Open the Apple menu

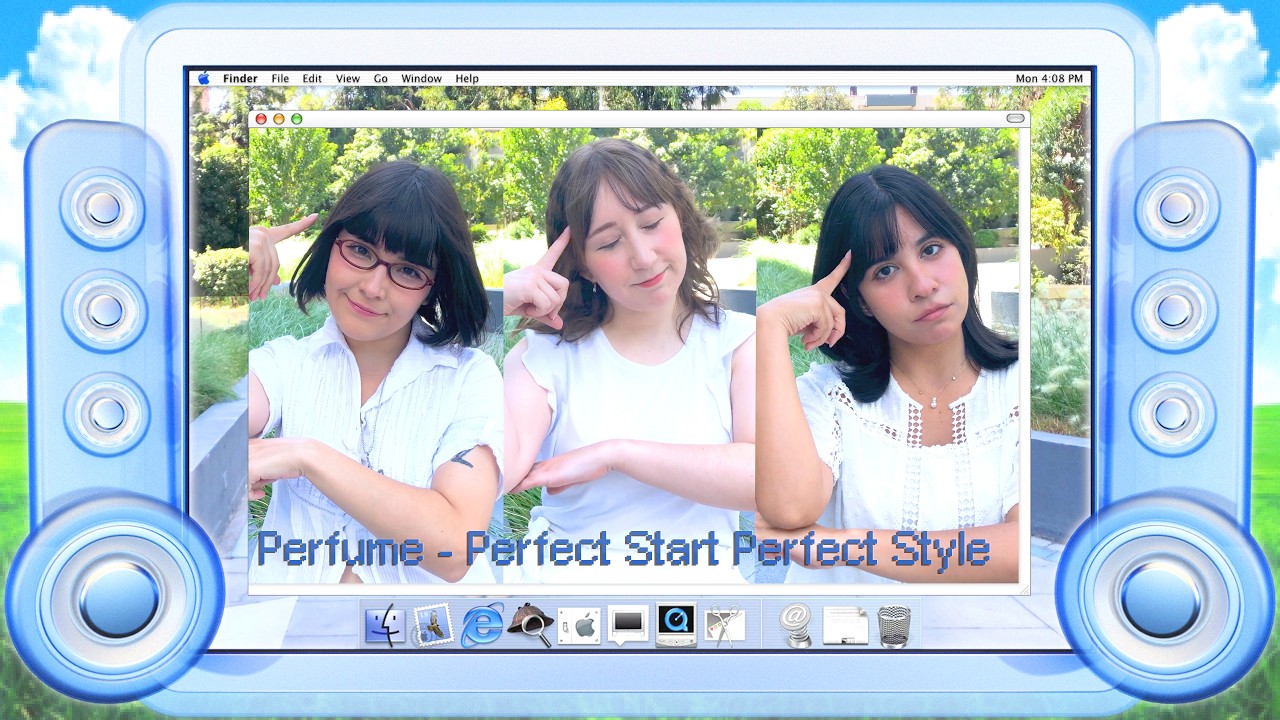point(204,78)
